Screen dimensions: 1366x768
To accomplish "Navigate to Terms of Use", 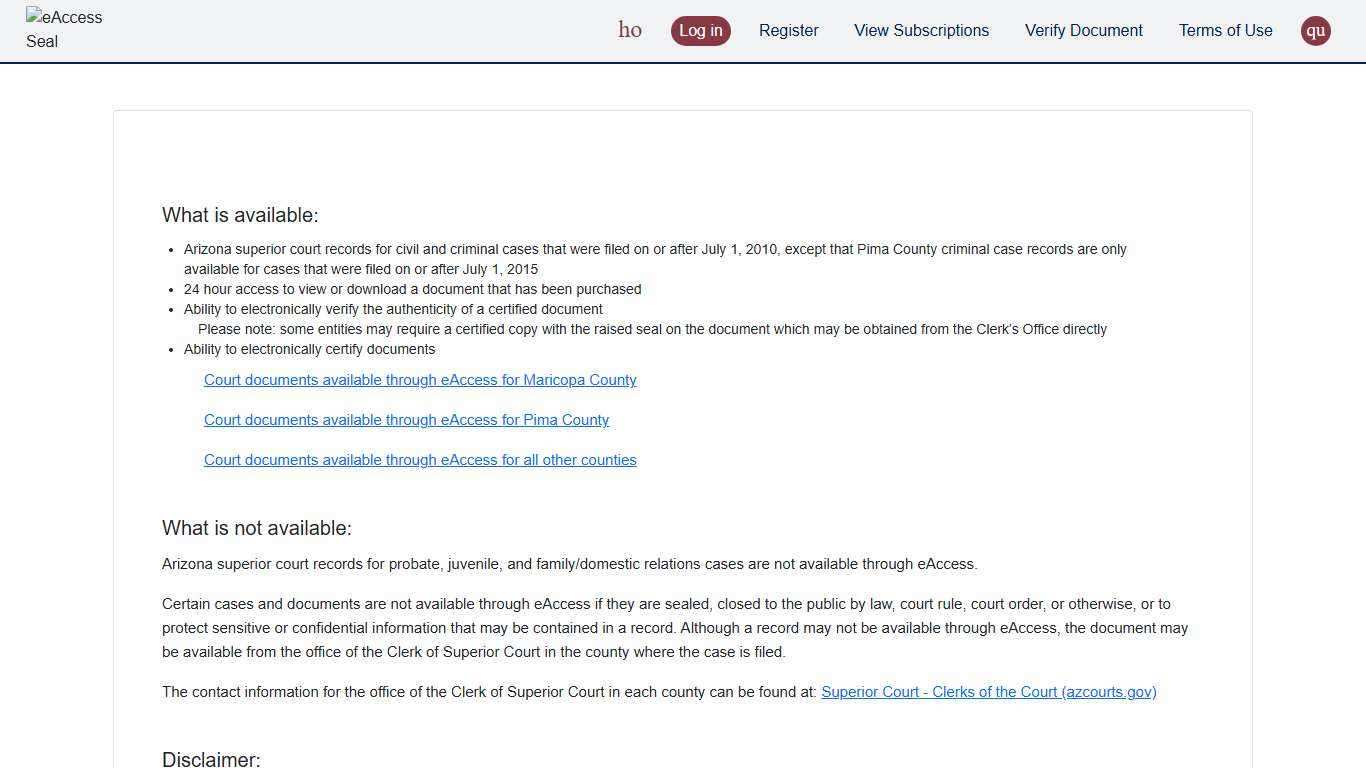I will coord(1225,31).
